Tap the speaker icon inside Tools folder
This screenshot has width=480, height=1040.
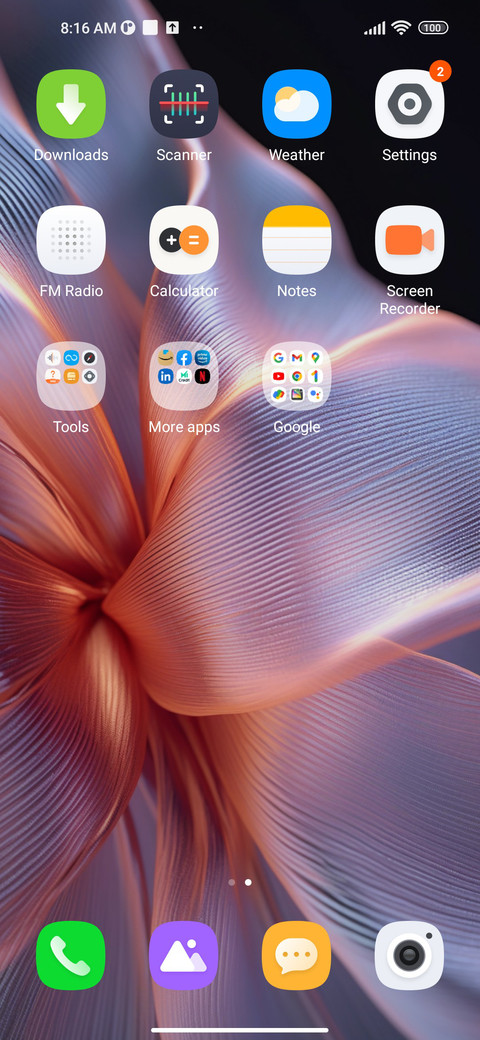53,358
